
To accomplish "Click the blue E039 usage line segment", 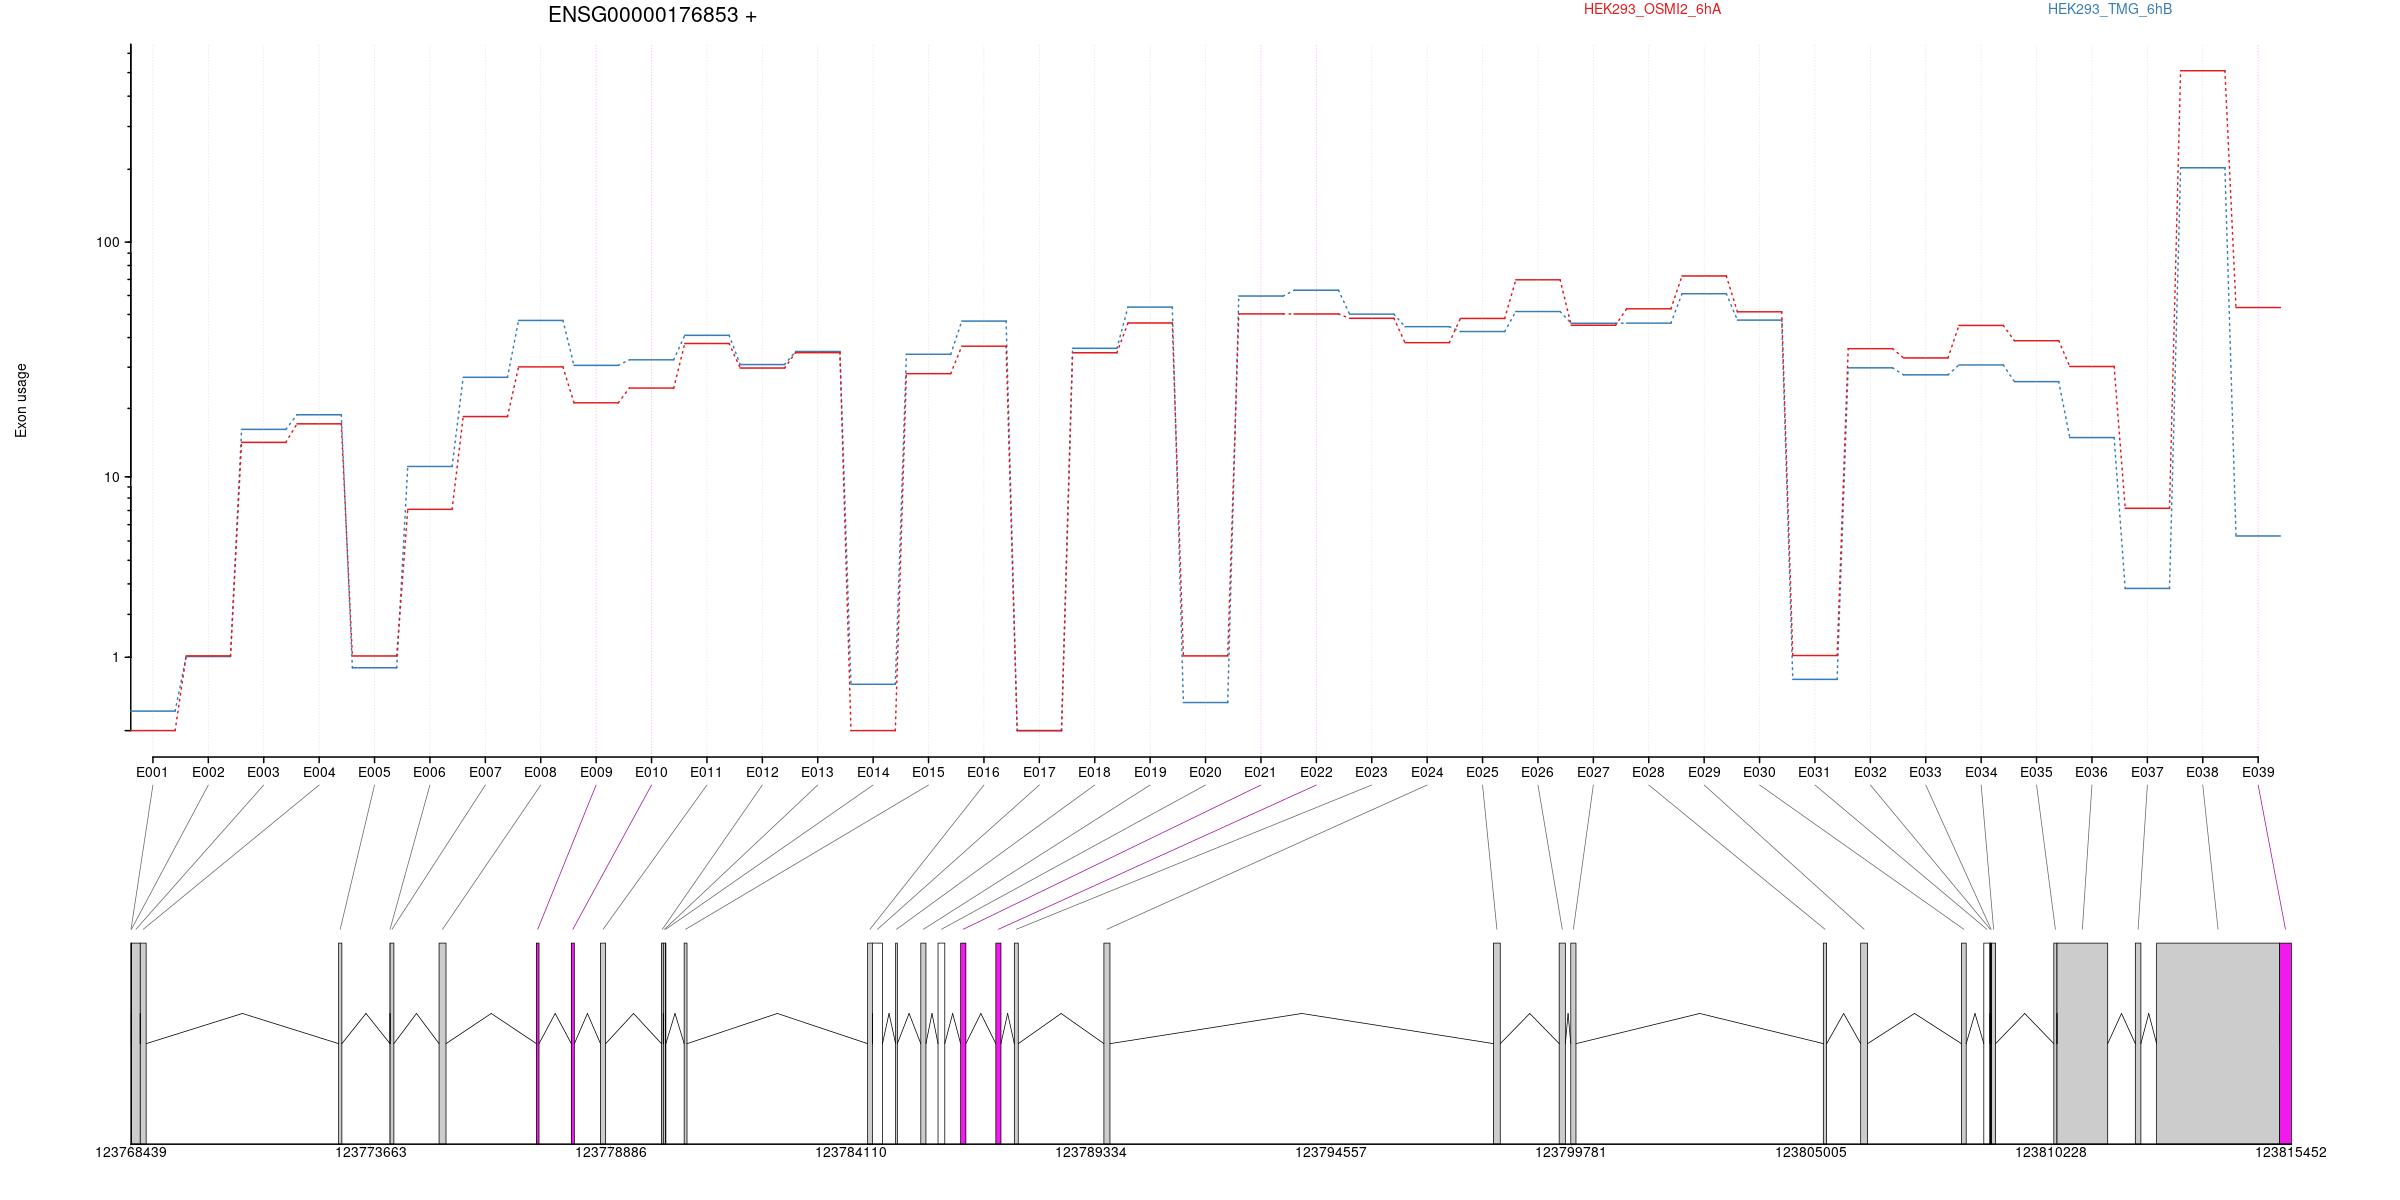I will pyautogui.click(x=2258, y=536).
